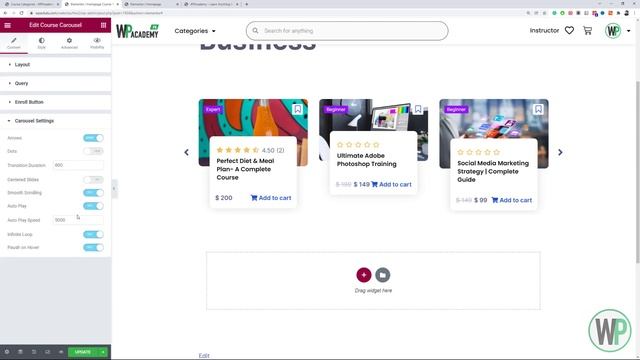Open the Social Media Marketing thumbnail
The height and width of the screenshot is (360, 640).
(494, 120)
